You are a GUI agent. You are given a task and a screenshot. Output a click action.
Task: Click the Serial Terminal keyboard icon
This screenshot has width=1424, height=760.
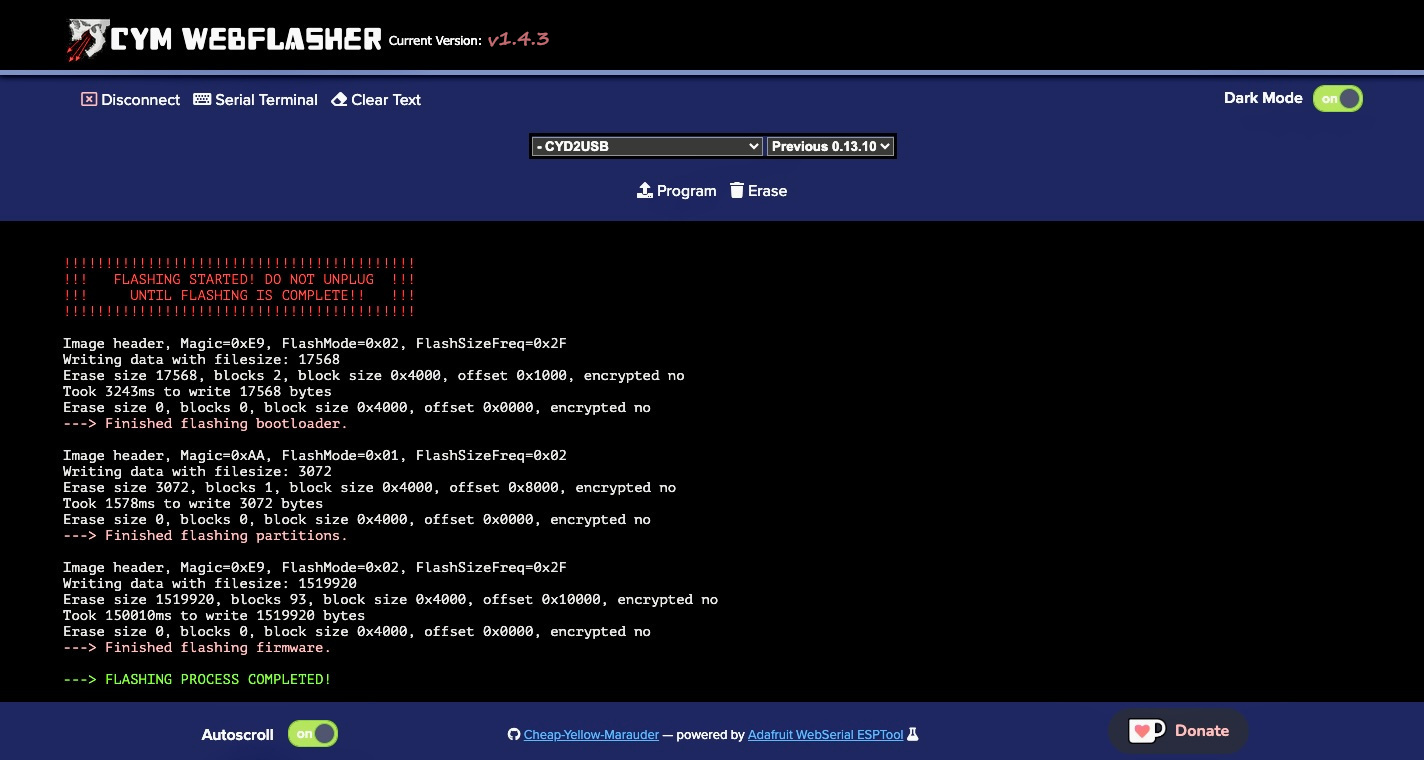[202, 100]
